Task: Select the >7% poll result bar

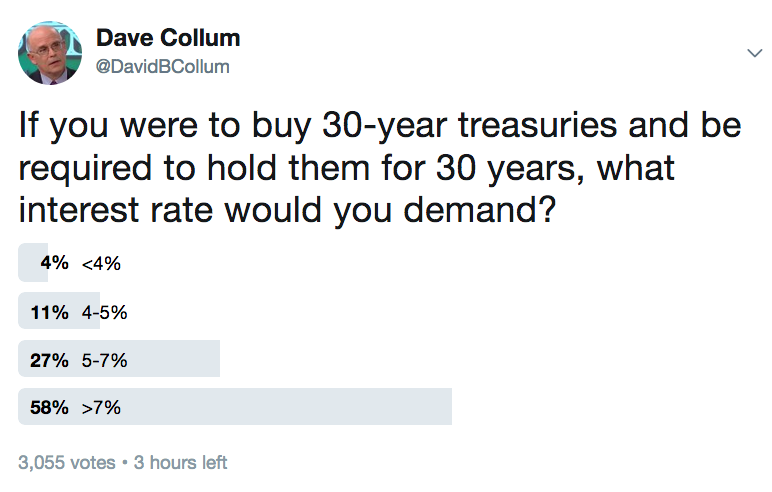Action: coord(235,406)
